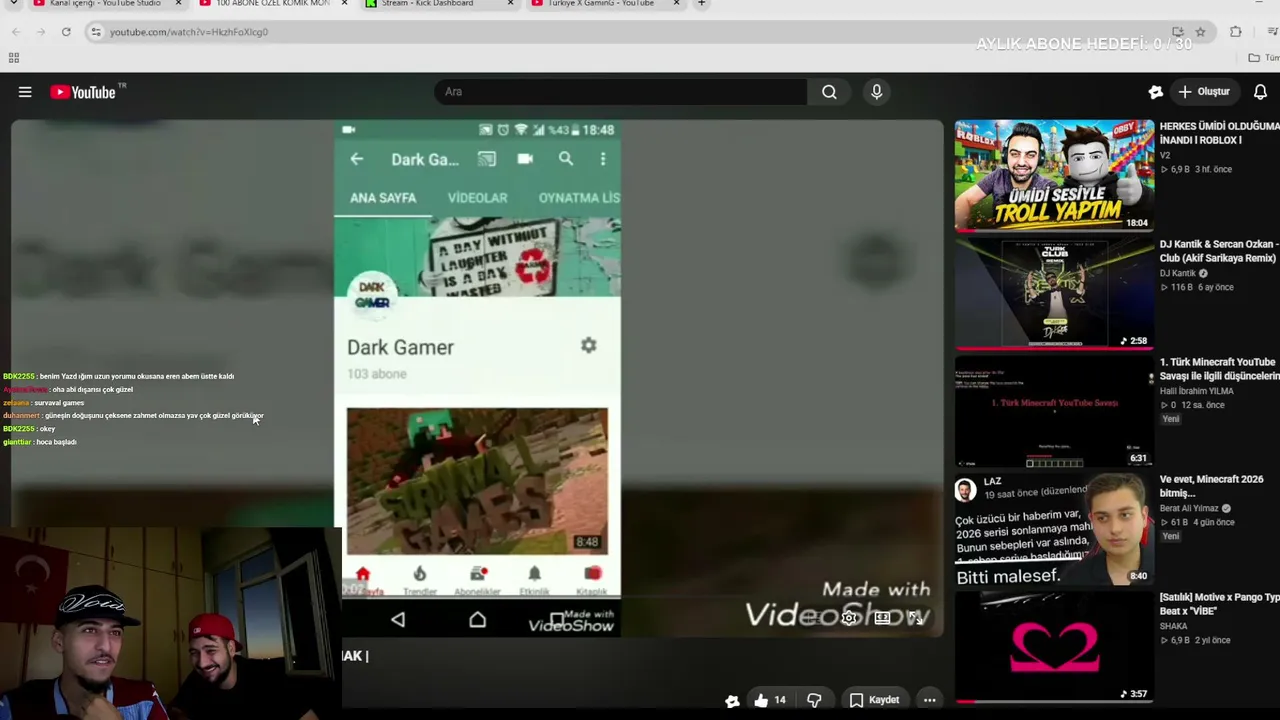Visit the SHAKA channel link
This screenshot has width=1280, height=720.
click(1174, 627)
